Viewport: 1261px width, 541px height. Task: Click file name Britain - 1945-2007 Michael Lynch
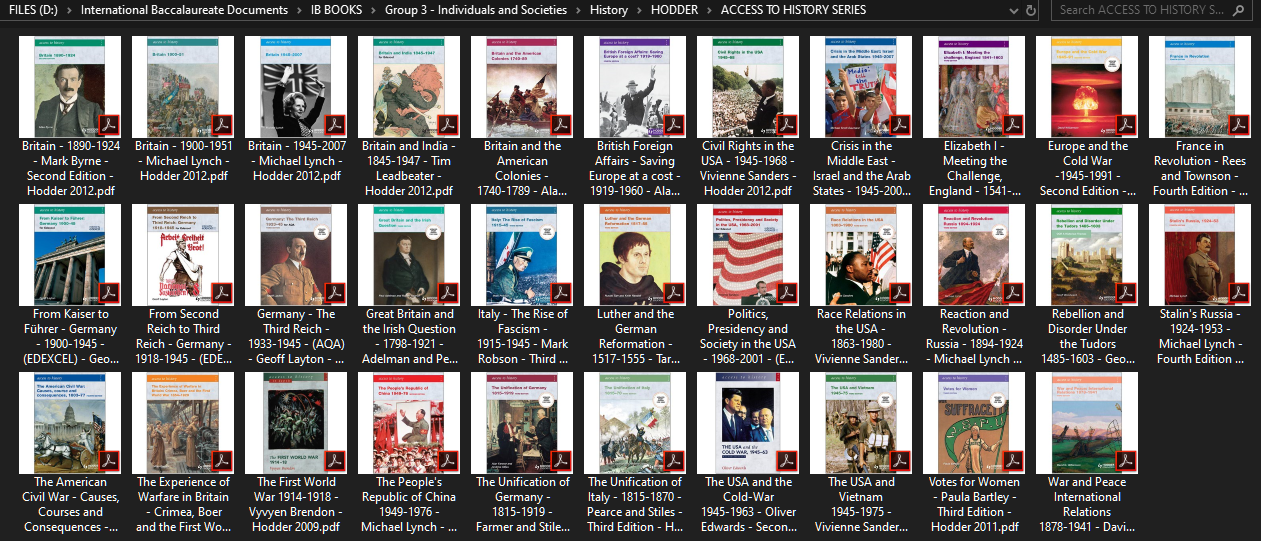coord(296,161)
